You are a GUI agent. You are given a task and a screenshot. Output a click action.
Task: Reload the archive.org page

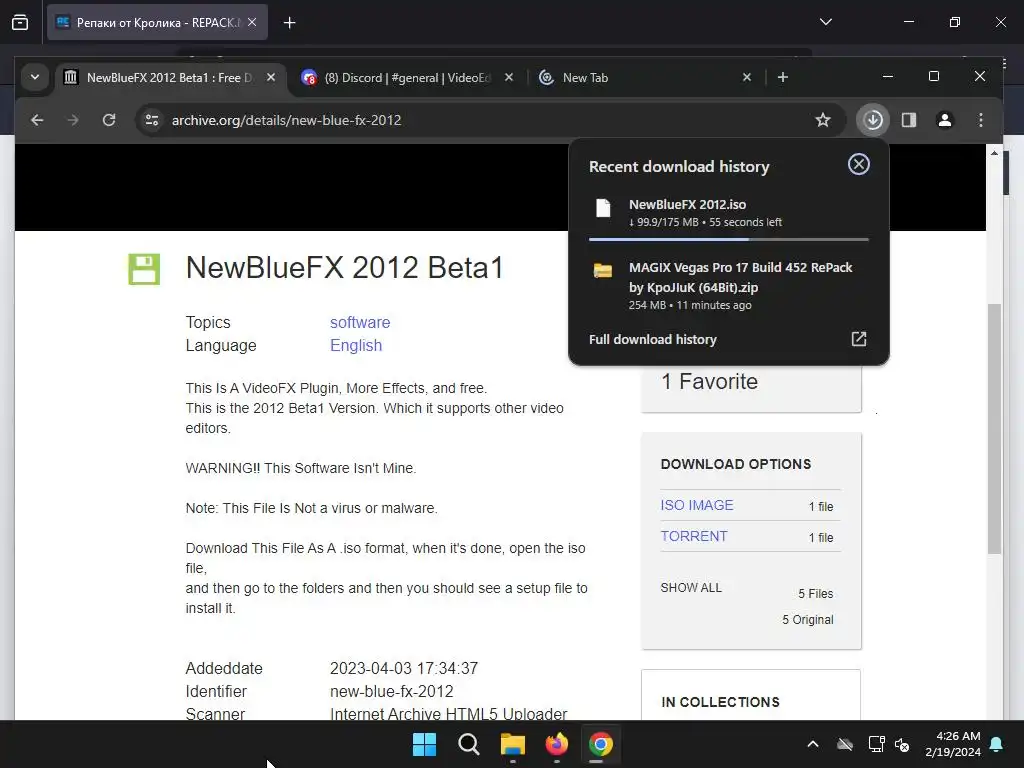[109, 120]
